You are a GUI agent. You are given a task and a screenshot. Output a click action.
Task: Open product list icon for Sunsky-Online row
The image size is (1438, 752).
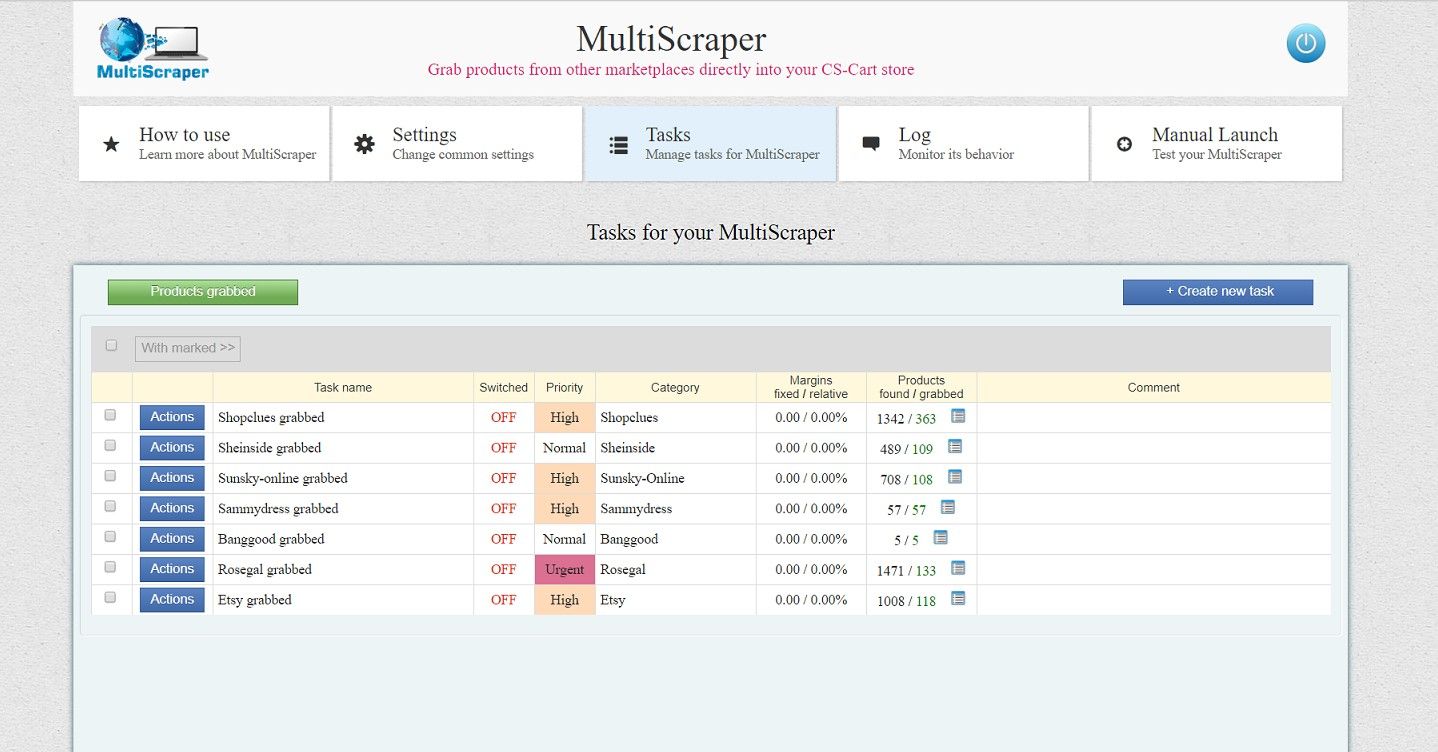tap(955, 477)
